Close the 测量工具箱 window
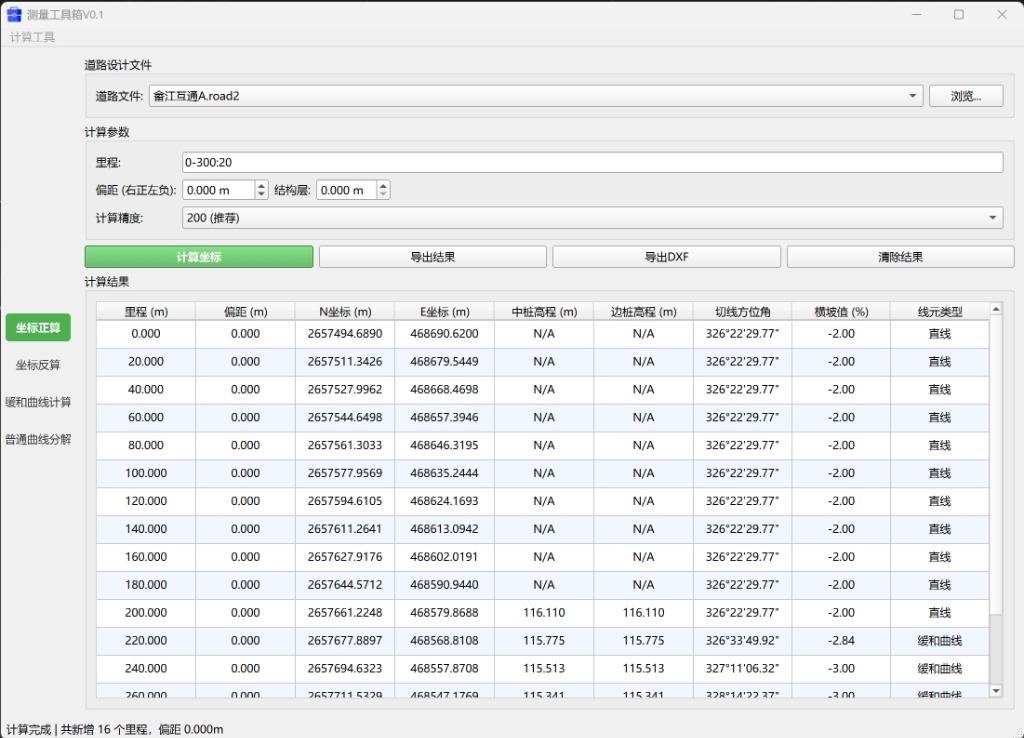The height and width of the screenshot is (738, 1024). tap(1002, 14)
